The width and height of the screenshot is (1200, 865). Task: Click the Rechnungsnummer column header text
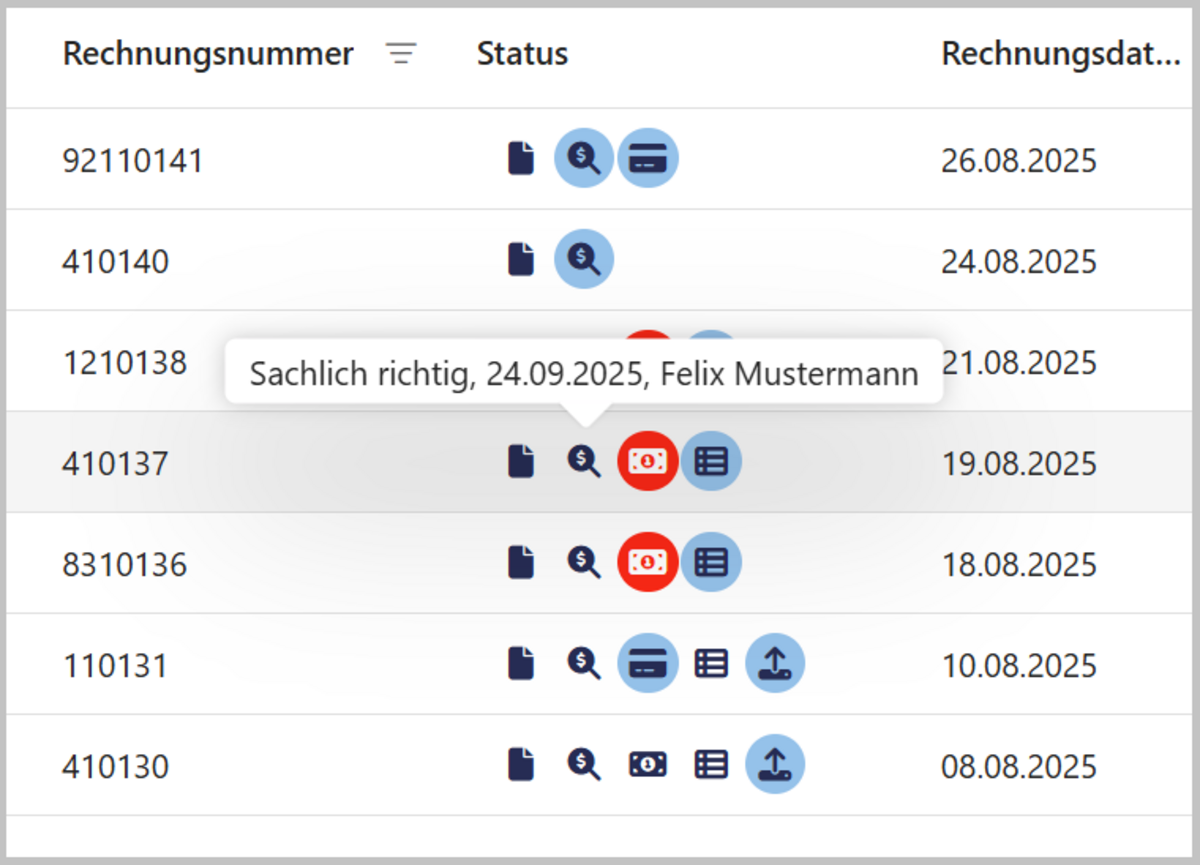tap(207, 54)
